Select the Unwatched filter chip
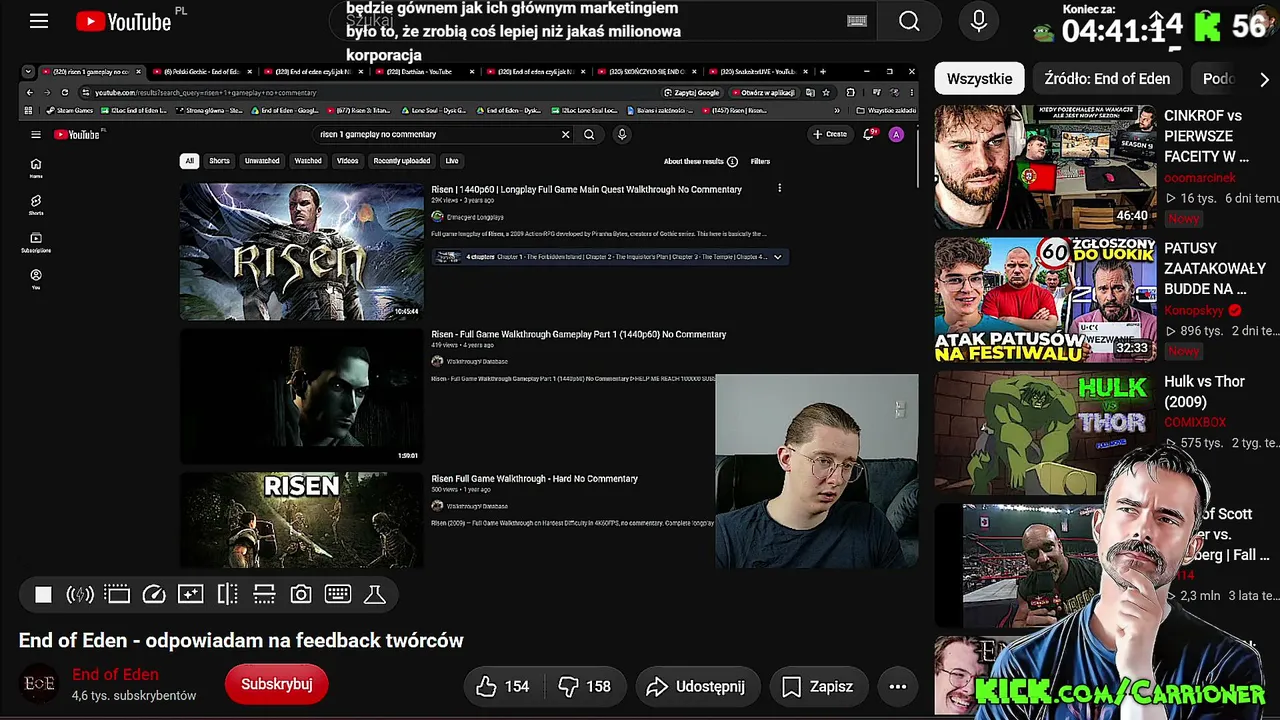Screen dimensions: 1280x720 (262, 161)
